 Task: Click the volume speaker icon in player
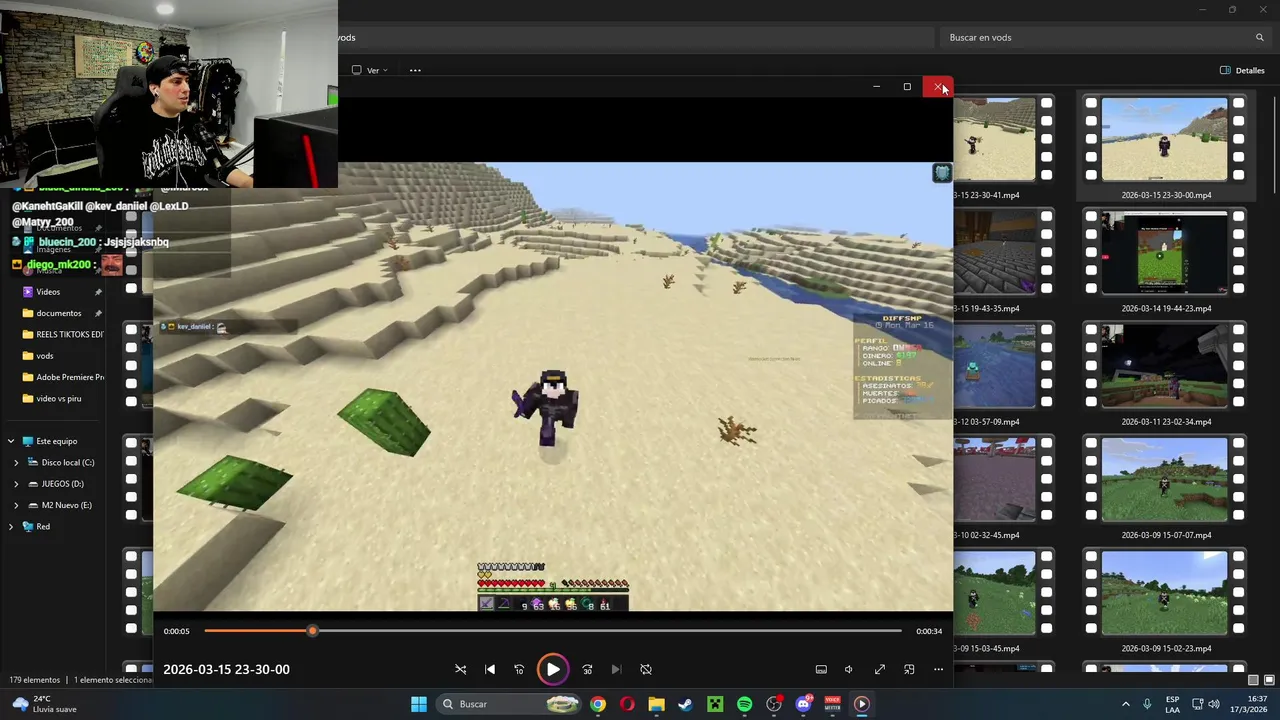849,669
